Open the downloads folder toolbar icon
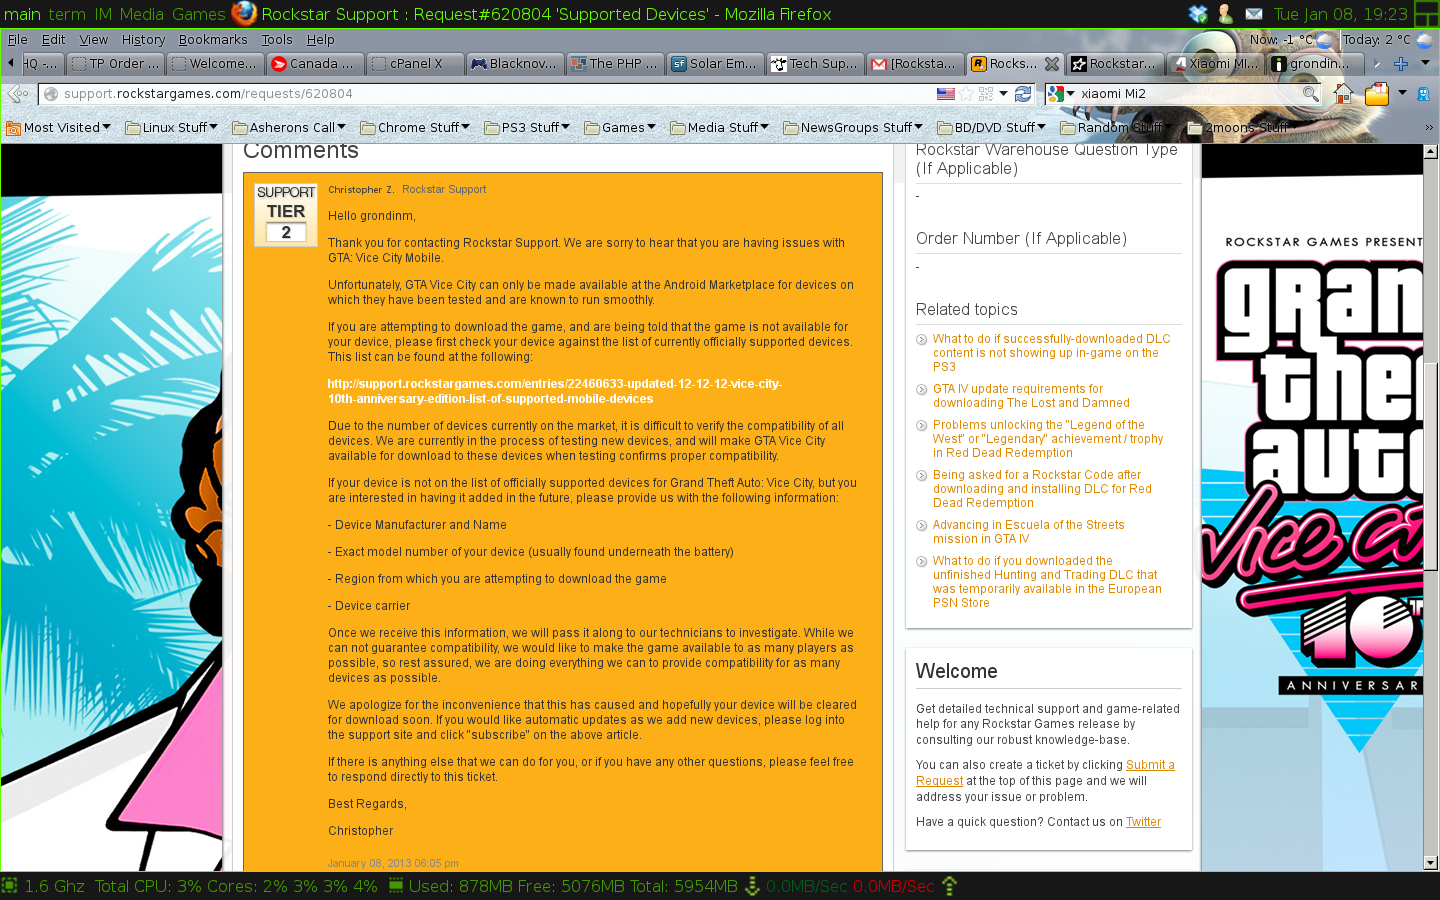 (1377, 94)
